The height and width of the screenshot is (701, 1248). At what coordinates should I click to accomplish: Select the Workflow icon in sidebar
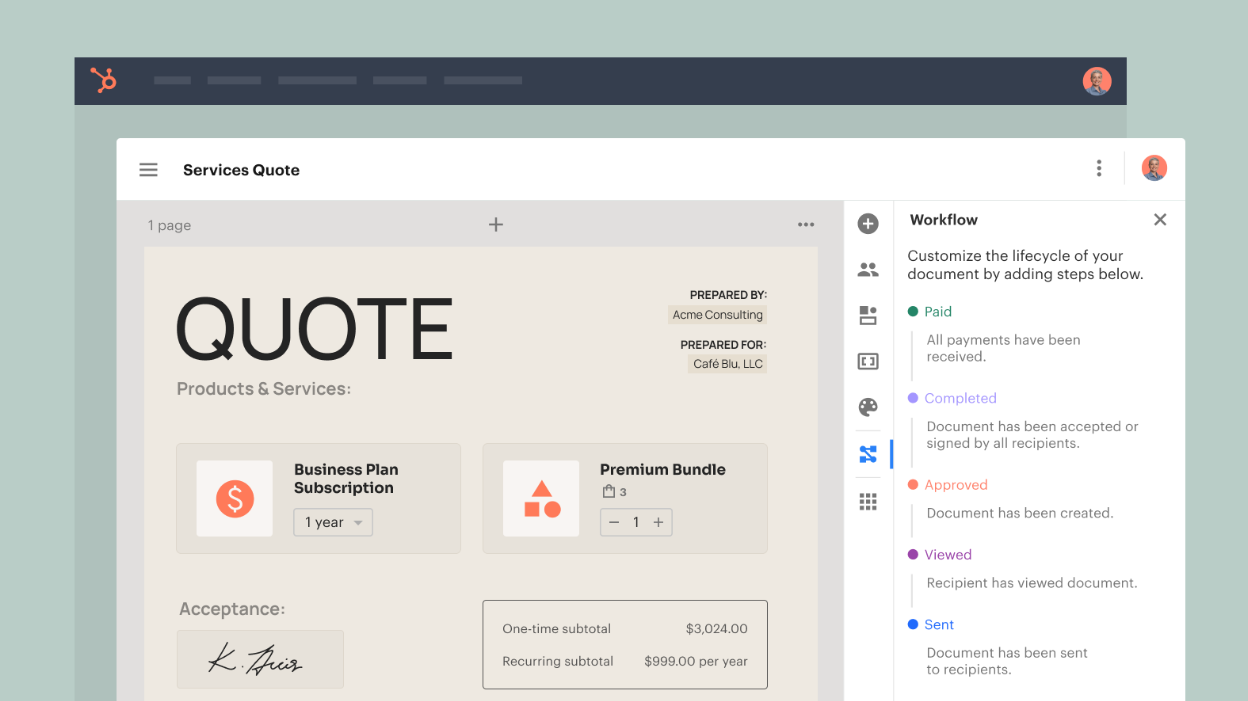pyautogui.click(x=868, y=455)
